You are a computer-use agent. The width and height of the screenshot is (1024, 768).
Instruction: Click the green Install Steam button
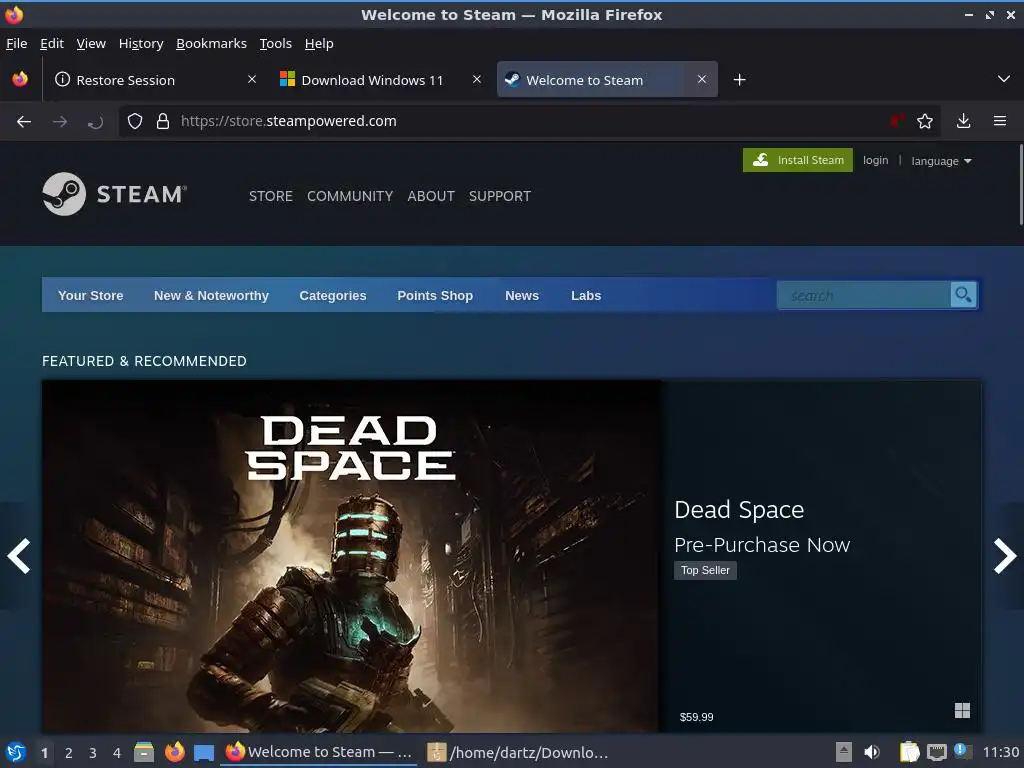[797, 160]
